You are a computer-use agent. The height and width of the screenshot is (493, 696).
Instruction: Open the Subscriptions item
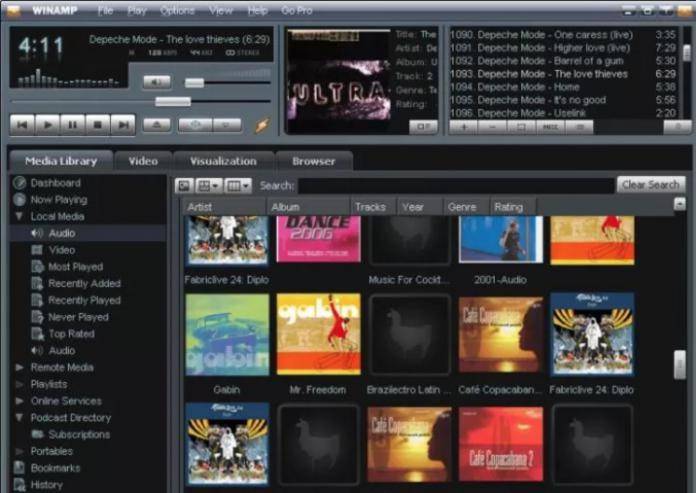point(79,434)
